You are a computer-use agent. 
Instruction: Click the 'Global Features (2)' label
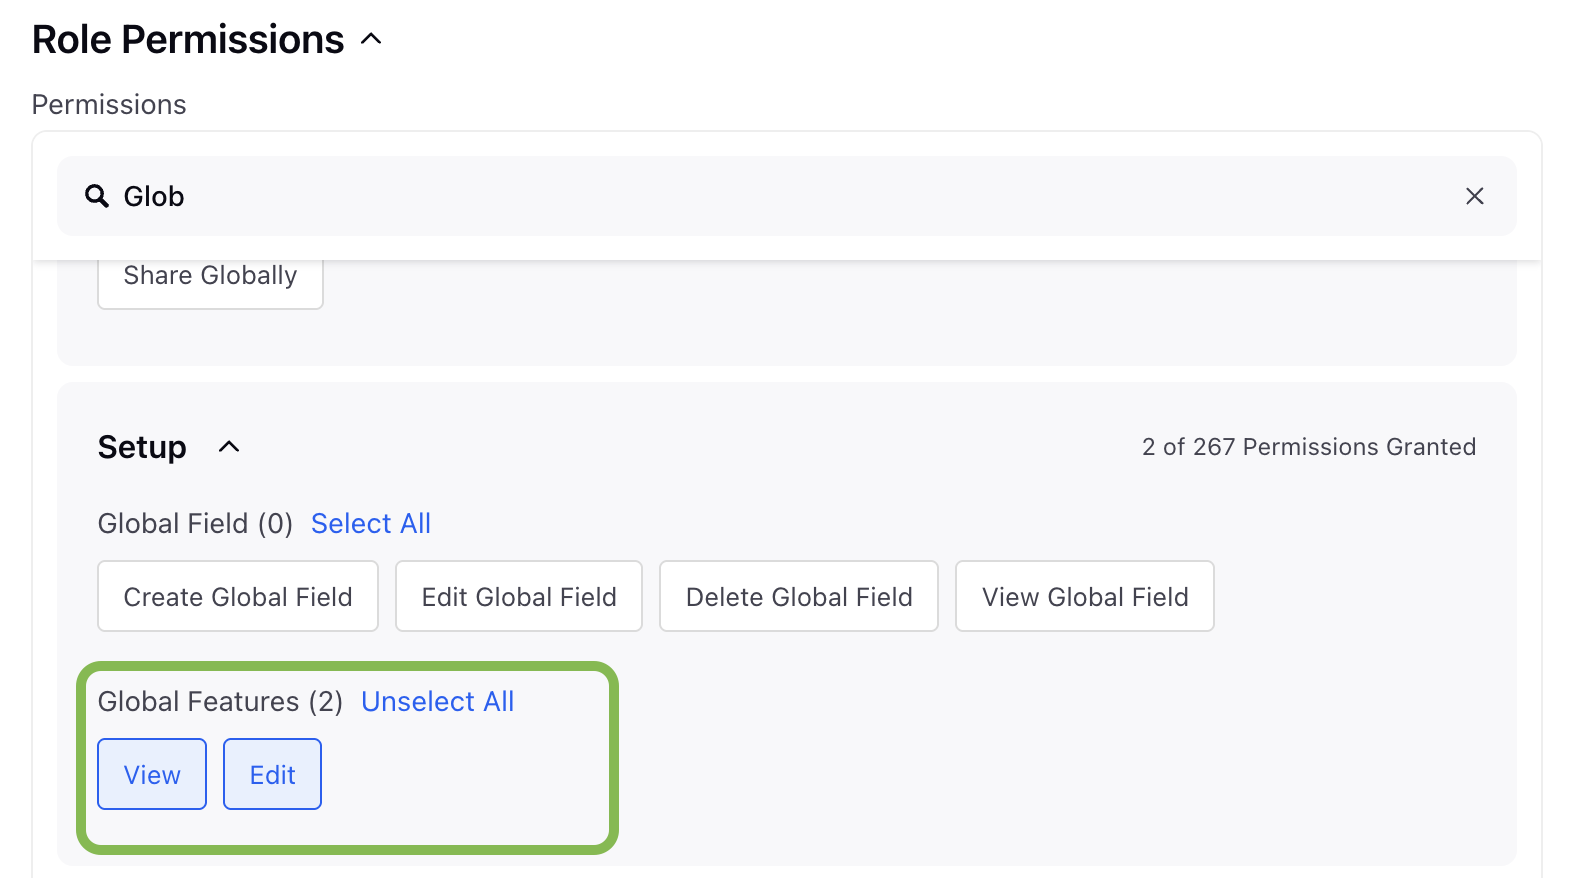220,702
